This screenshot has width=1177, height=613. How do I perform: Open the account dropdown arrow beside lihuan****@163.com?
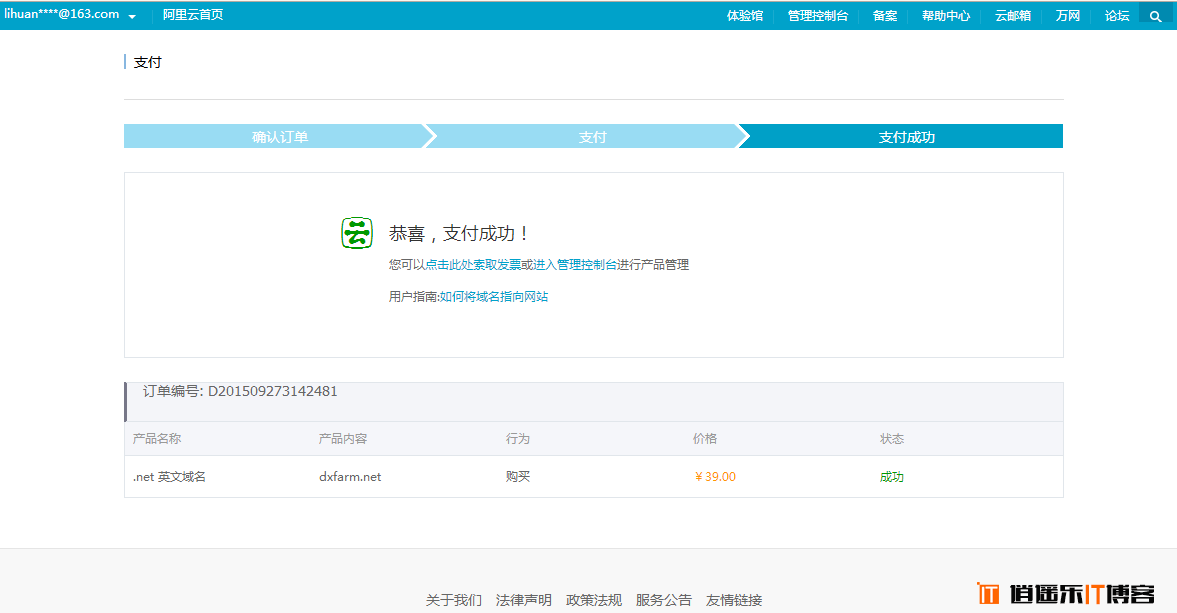click(132, 17)
